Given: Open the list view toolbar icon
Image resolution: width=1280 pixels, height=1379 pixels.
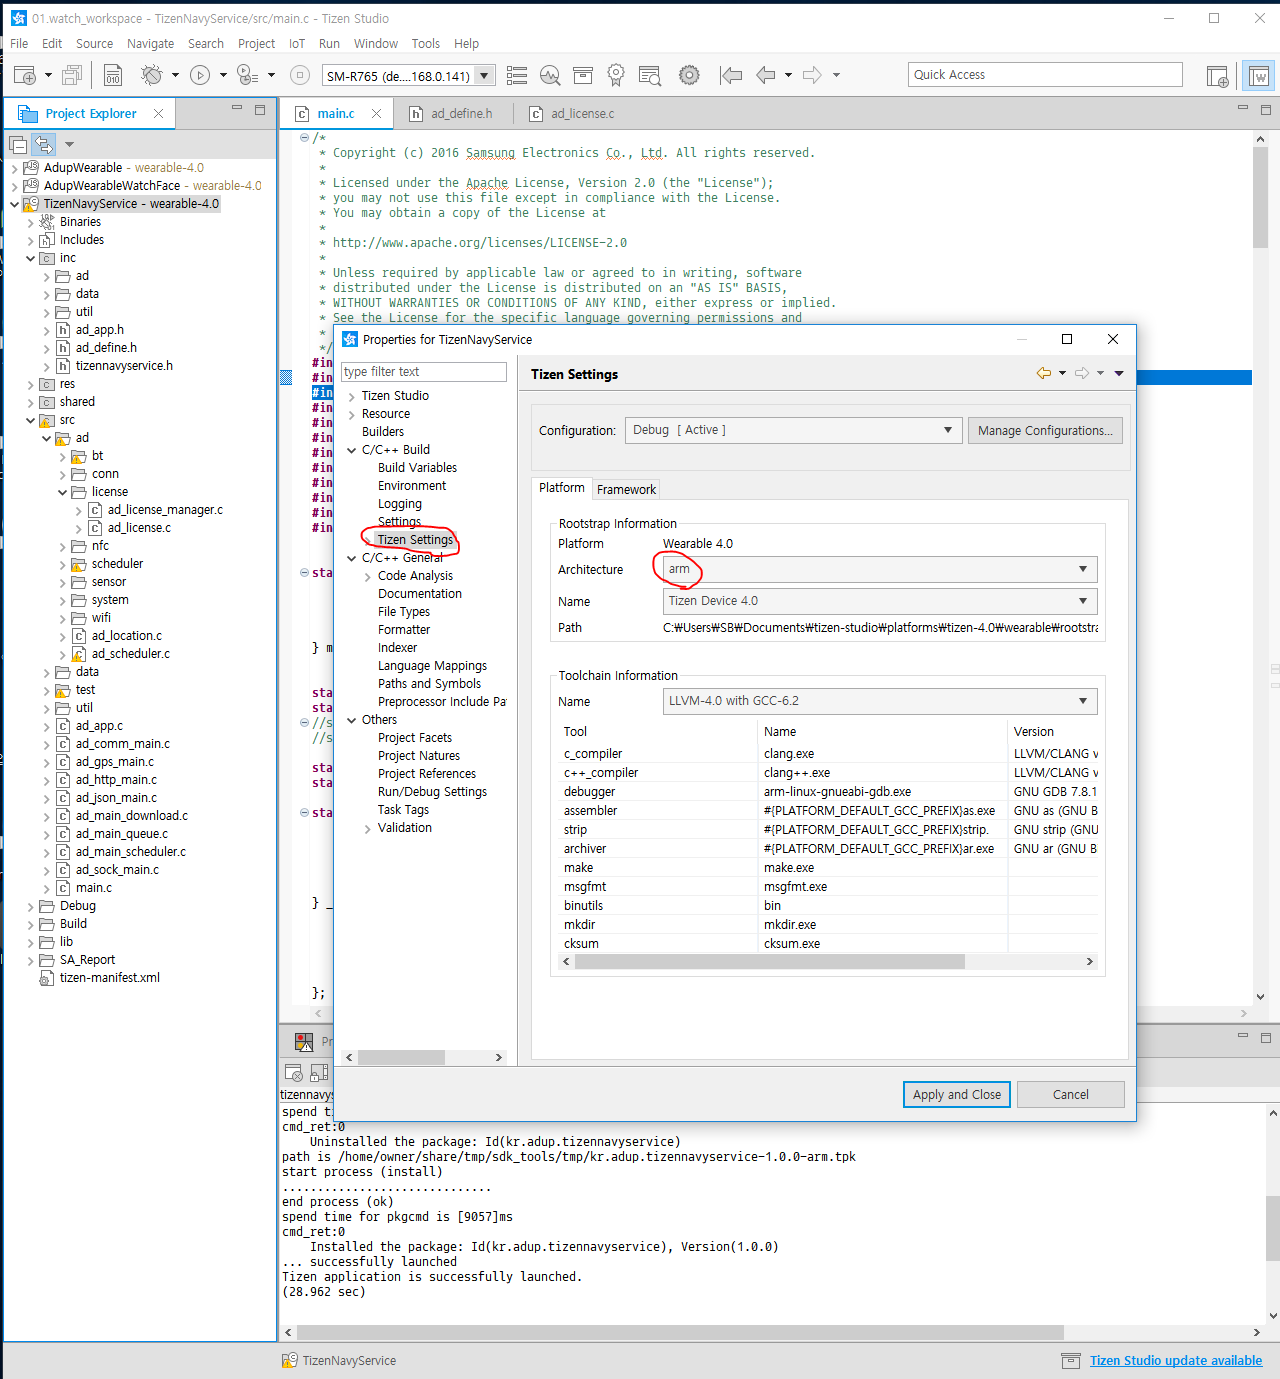Looking at the screenshot, I should point(517,75).
